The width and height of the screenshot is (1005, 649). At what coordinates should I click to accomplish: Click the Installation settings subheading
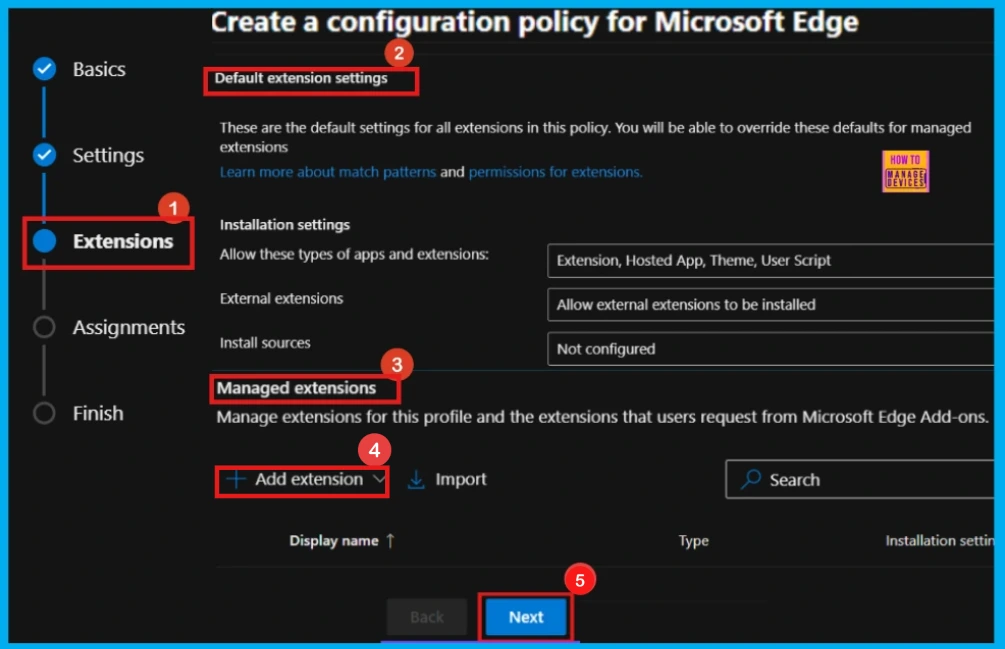[285, 225]
